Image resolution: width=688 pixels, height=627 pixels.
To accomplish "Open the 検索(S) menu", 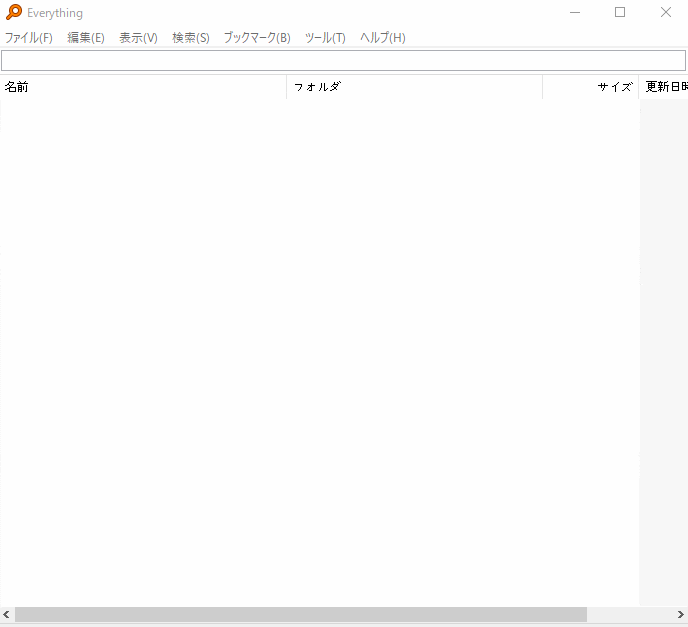I will tap(191, 38).
